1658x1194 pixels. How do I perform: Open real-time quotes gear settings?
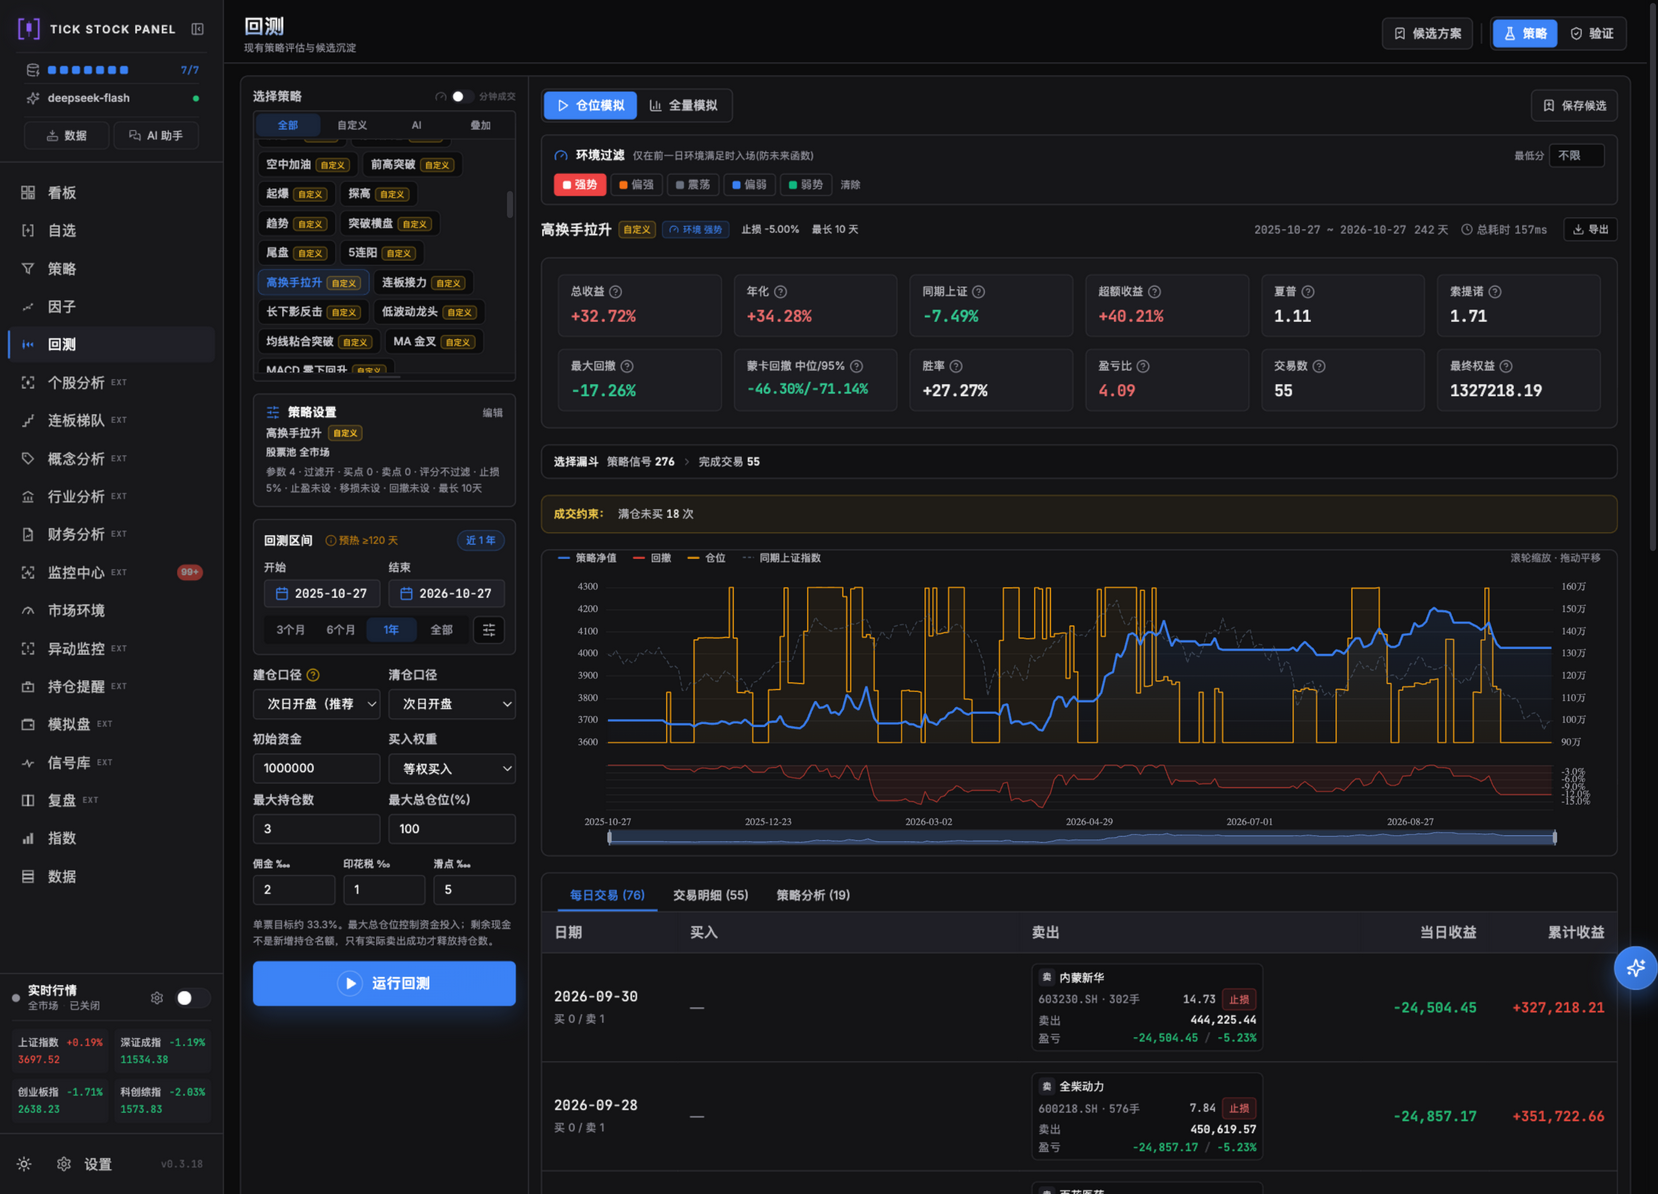click(157, 998)
